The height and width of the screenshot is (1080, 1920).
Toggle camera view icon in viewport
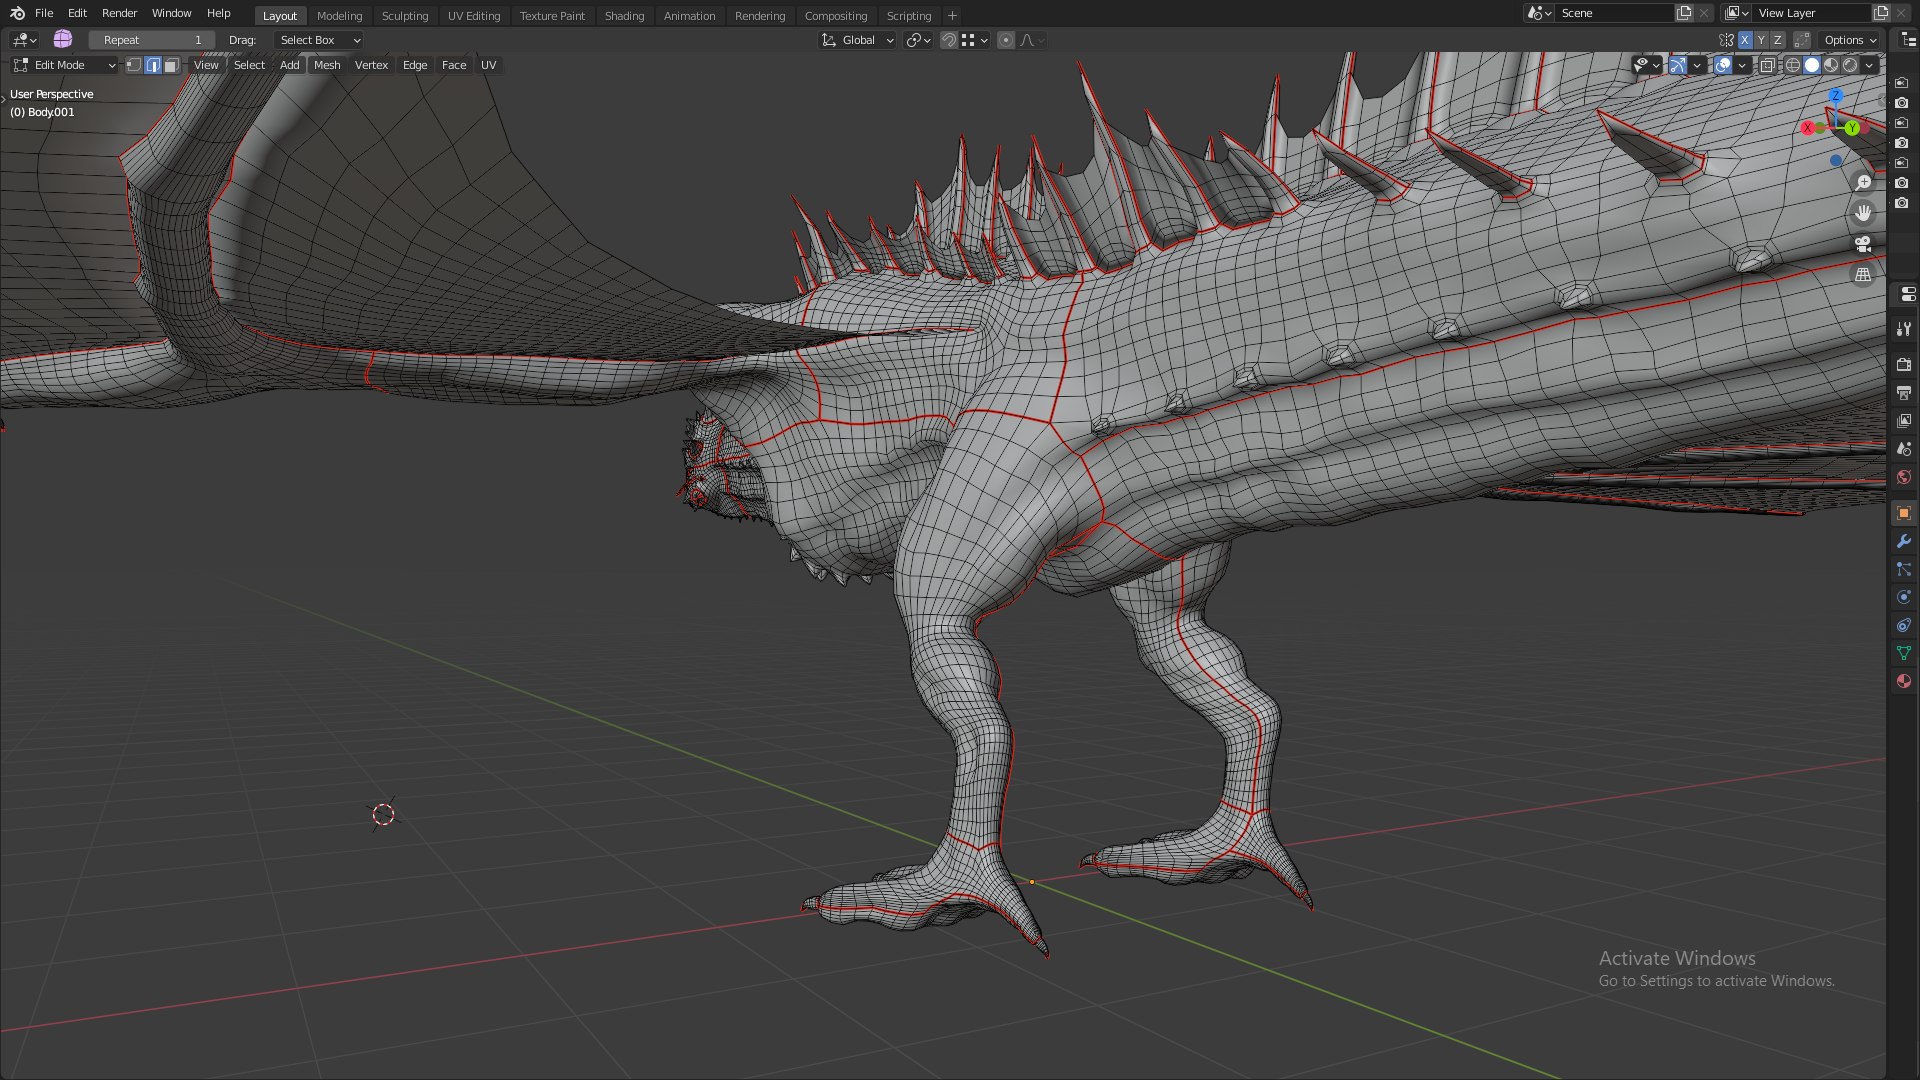pos(1863,244)
